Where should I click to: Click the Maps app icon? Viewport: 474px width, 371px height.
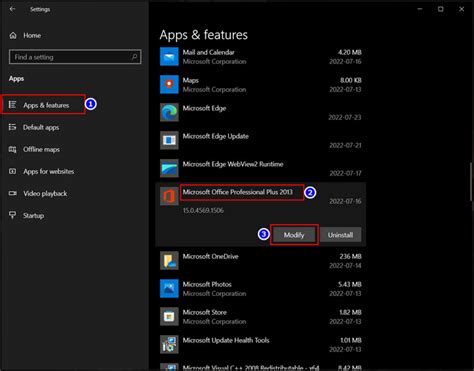click(x=169, y=84)
